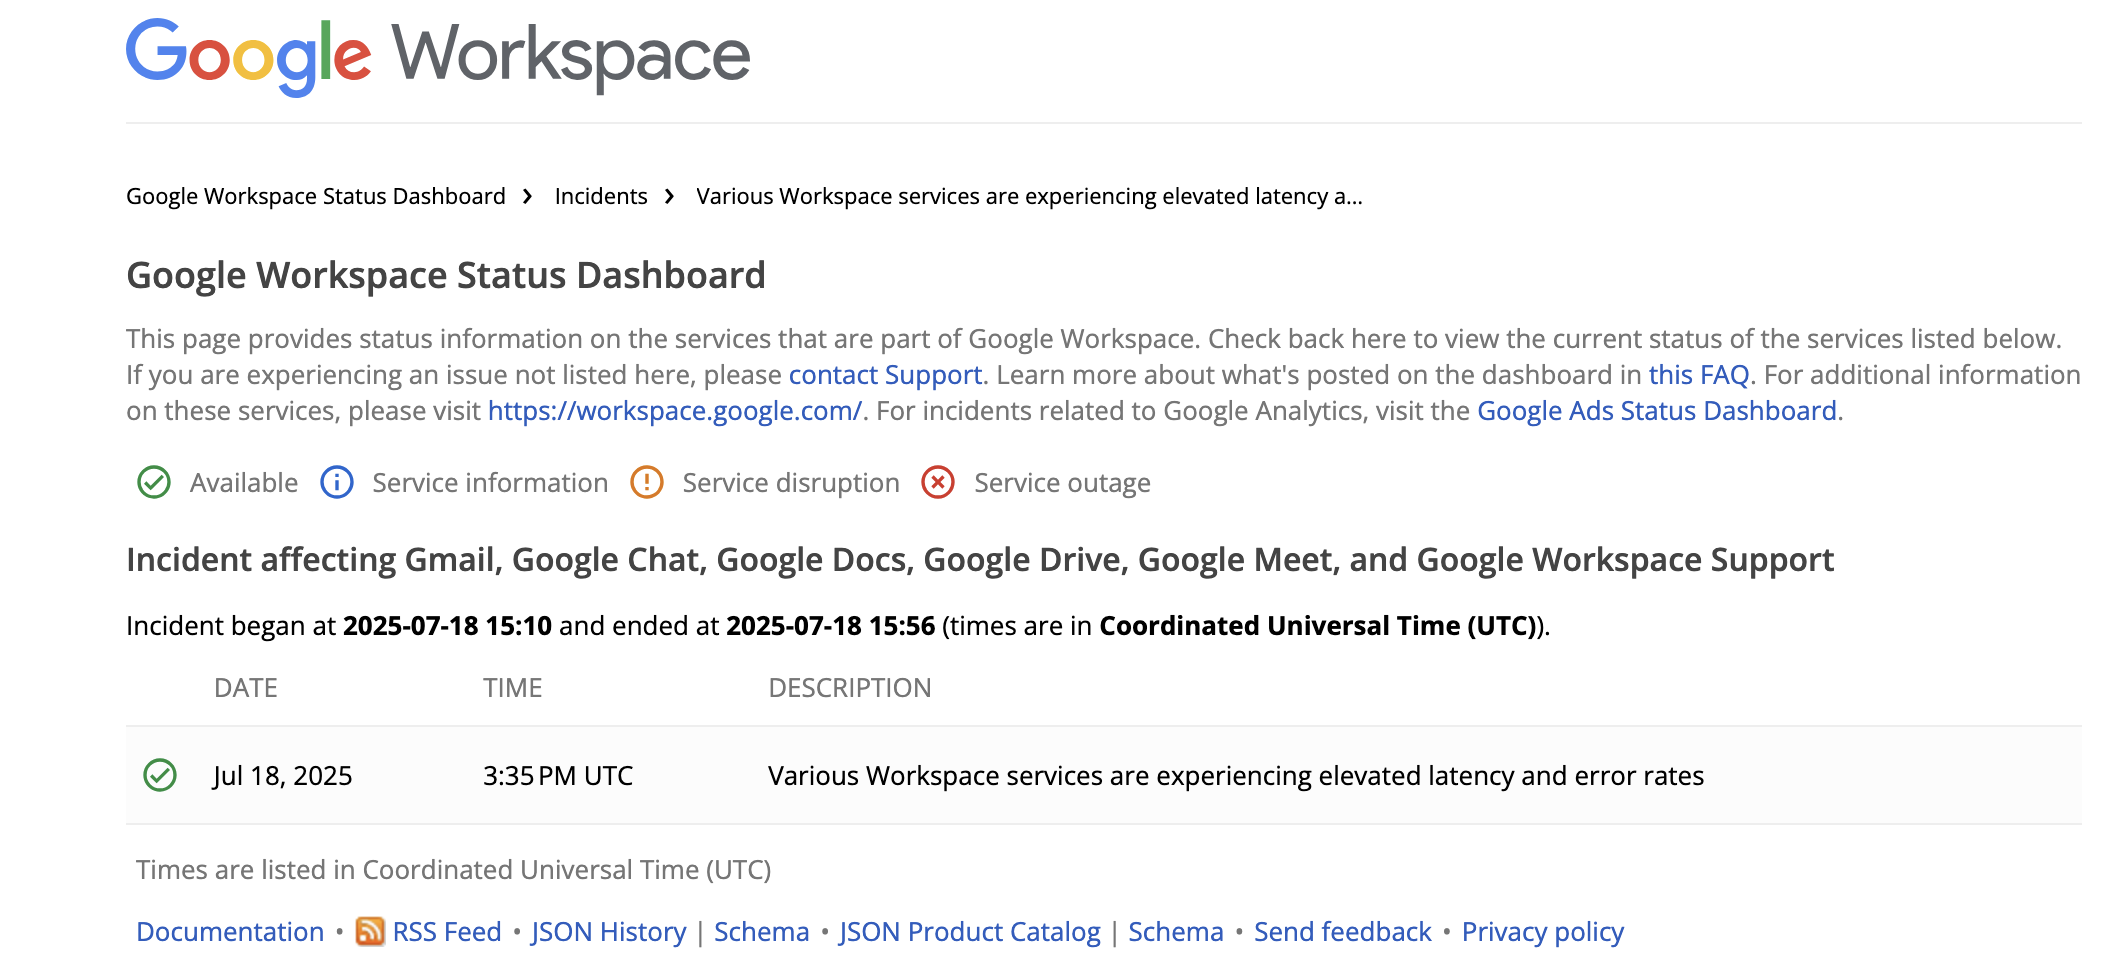The image size is (2106, 962).
Task: Click the chevron after Incidents breadcrumb
Action: pos(670,197)
